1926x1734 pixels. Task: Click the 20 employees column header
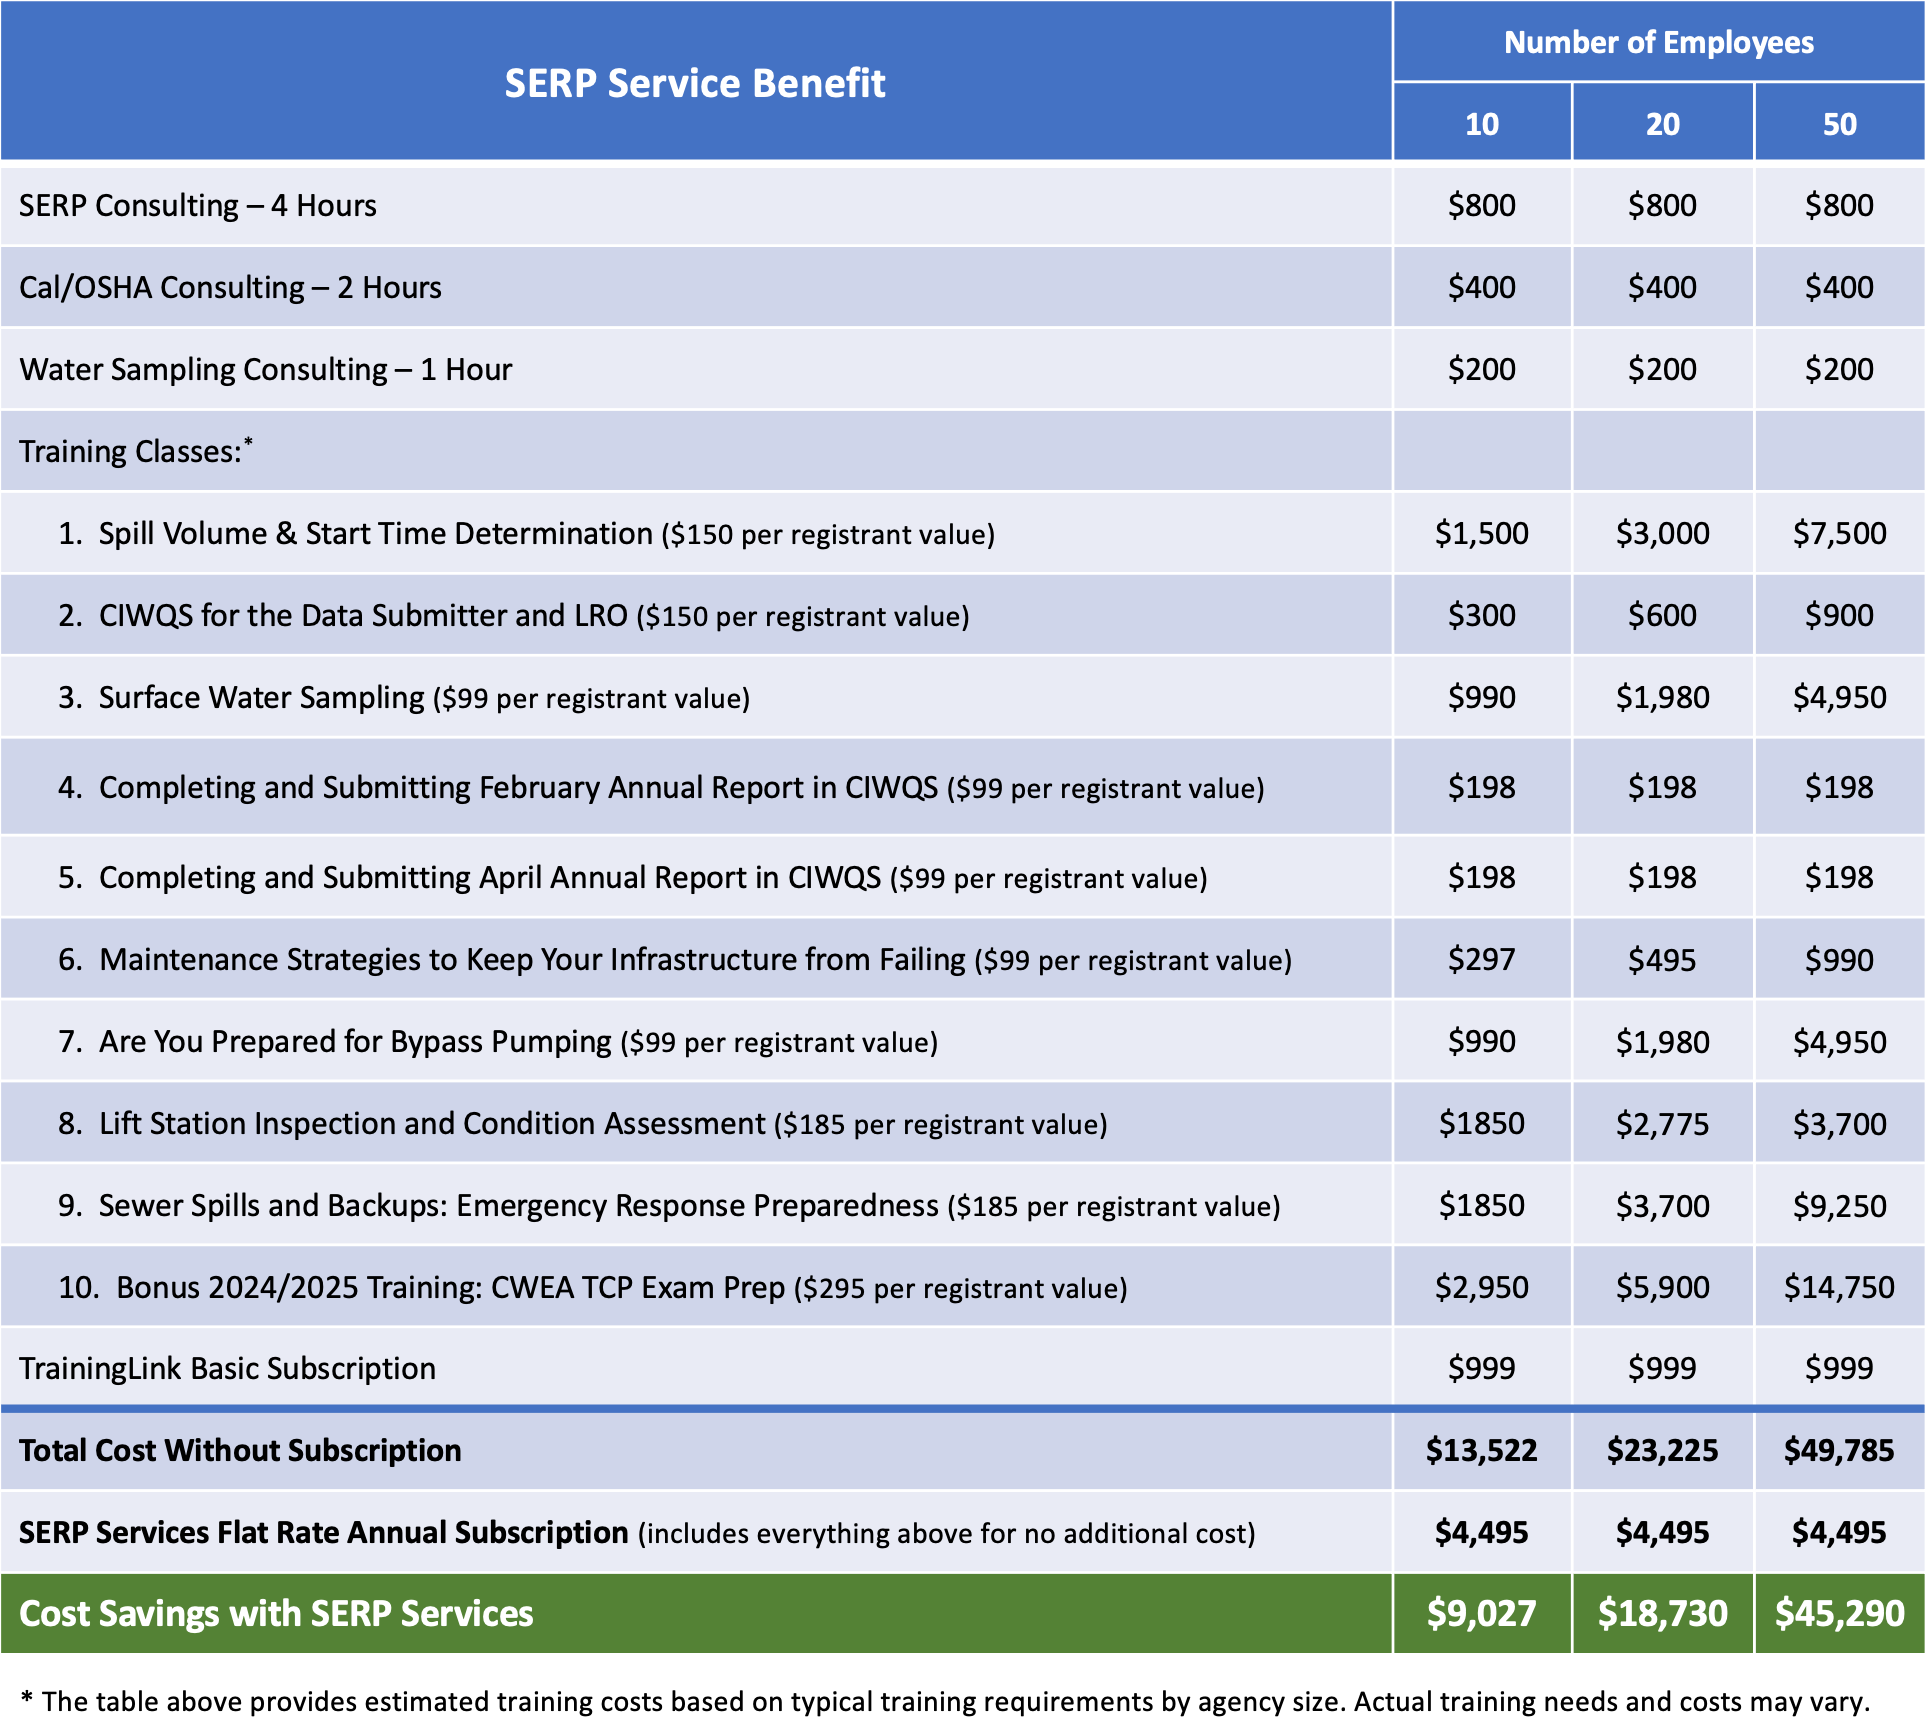tap(1662, 124)
